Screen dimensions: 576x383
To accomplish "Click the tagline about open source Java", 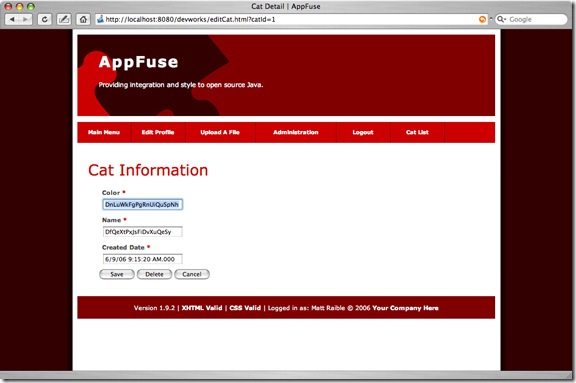I will 181,85.
